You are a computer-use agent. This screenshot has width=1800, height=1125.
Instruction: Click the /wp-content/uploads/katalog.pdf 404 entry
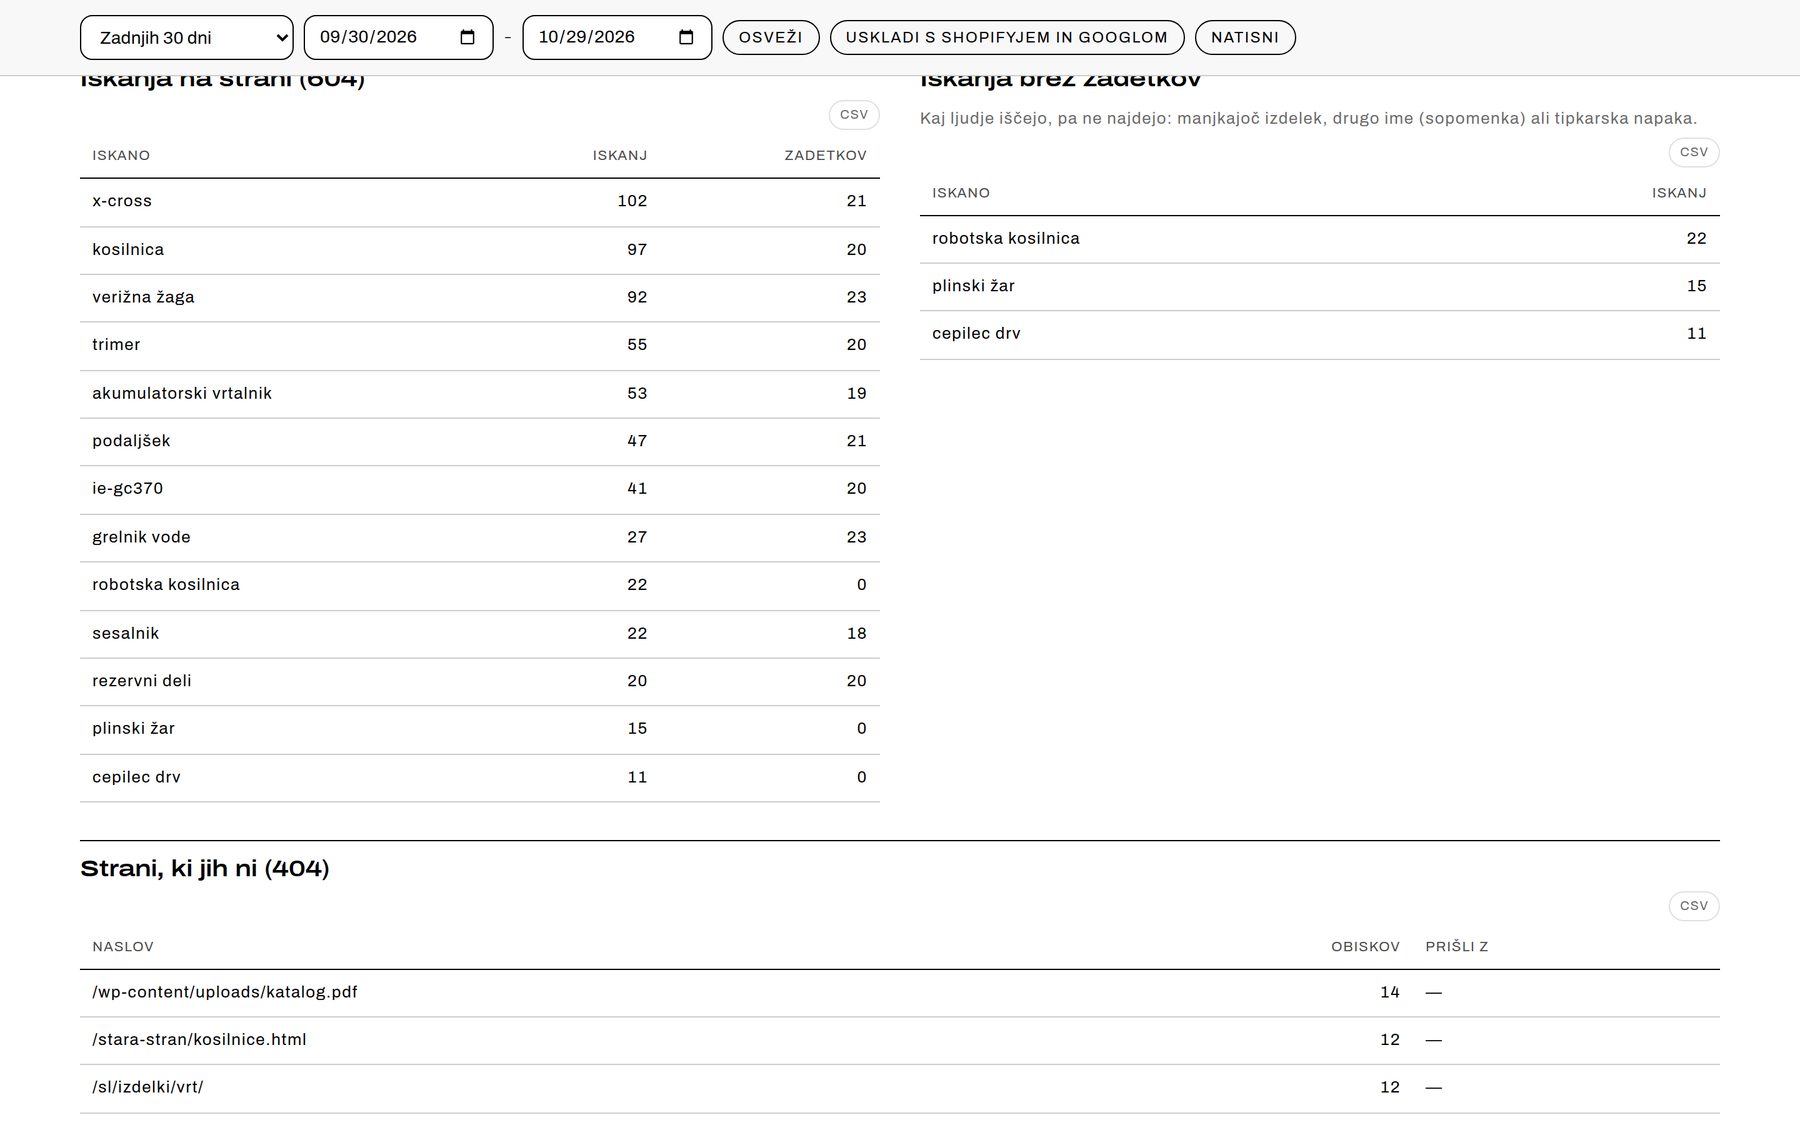pos(225,993)
